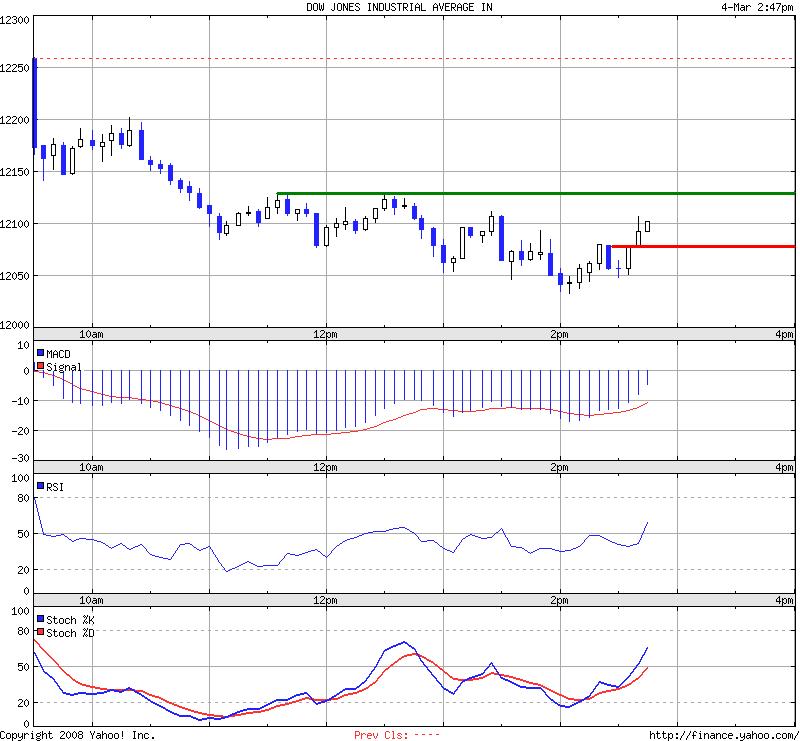Viewport: 800px width, 741px height.
Task: Select the -30 label on MACD axis
Action: [x=20, y=458]
